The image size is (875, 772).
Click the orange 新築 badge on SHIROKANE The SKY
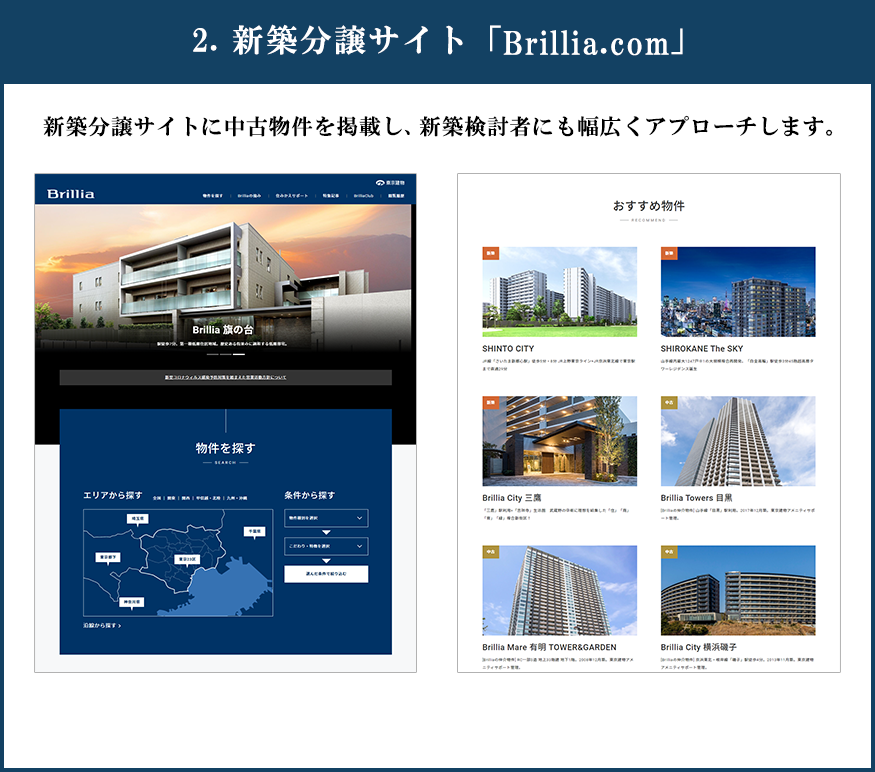click(x=669, y=253)
